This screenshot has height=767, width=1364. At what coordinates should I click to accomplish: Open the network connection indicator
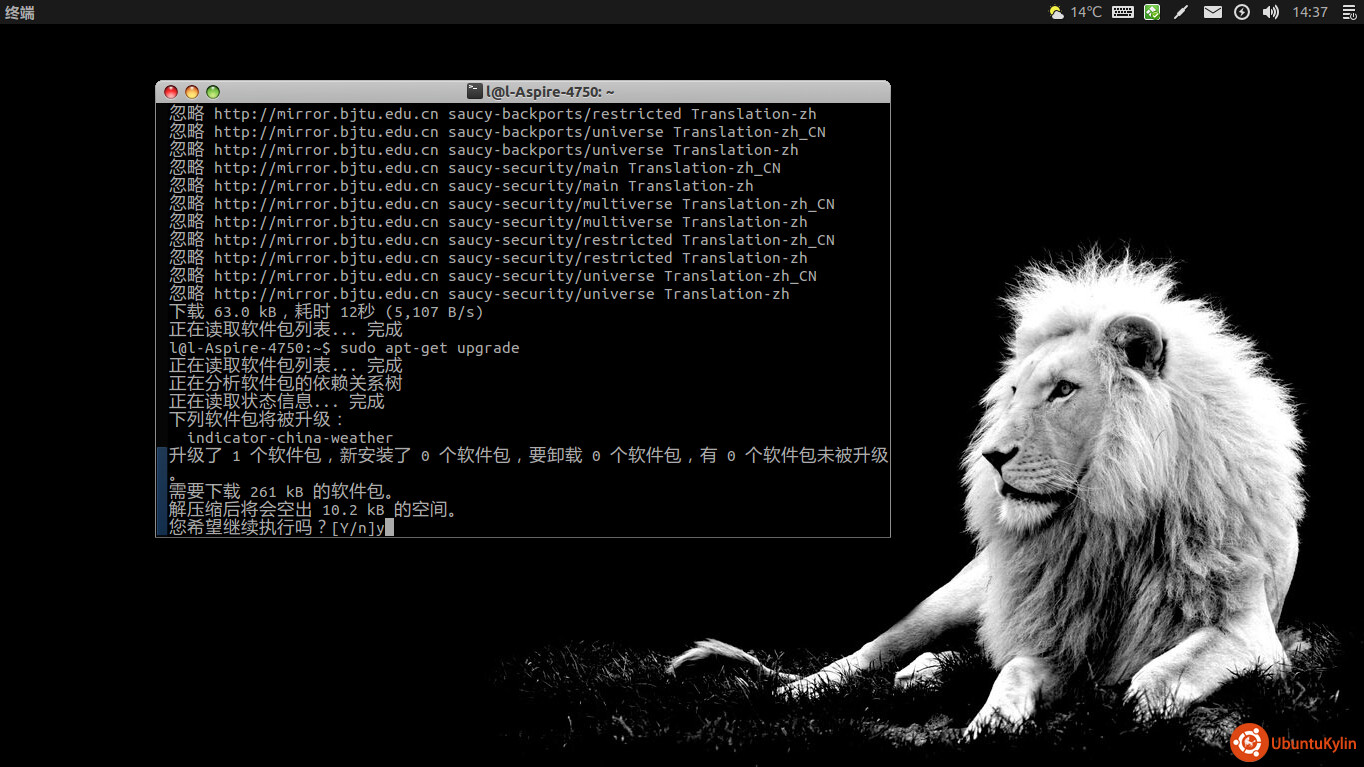pyautogui.click(x=1181, y=12)
